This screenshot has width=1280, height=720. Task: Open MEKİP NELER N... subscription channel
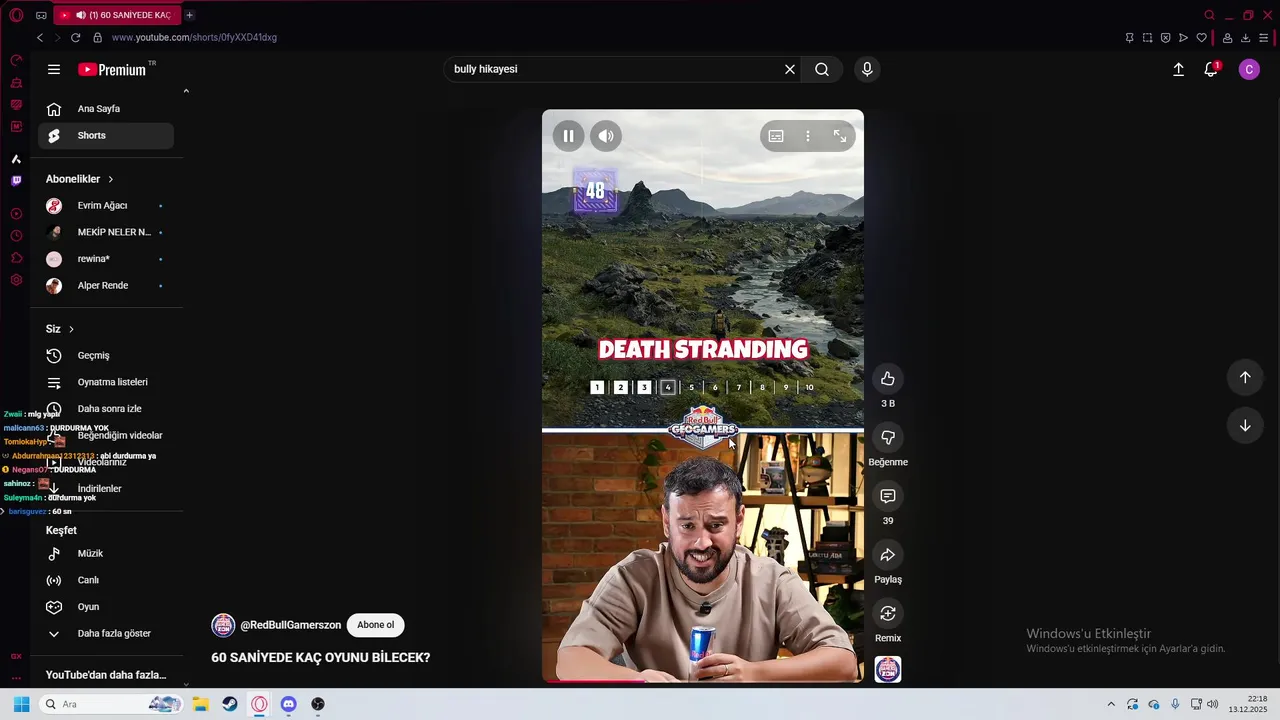coord(106,232)
